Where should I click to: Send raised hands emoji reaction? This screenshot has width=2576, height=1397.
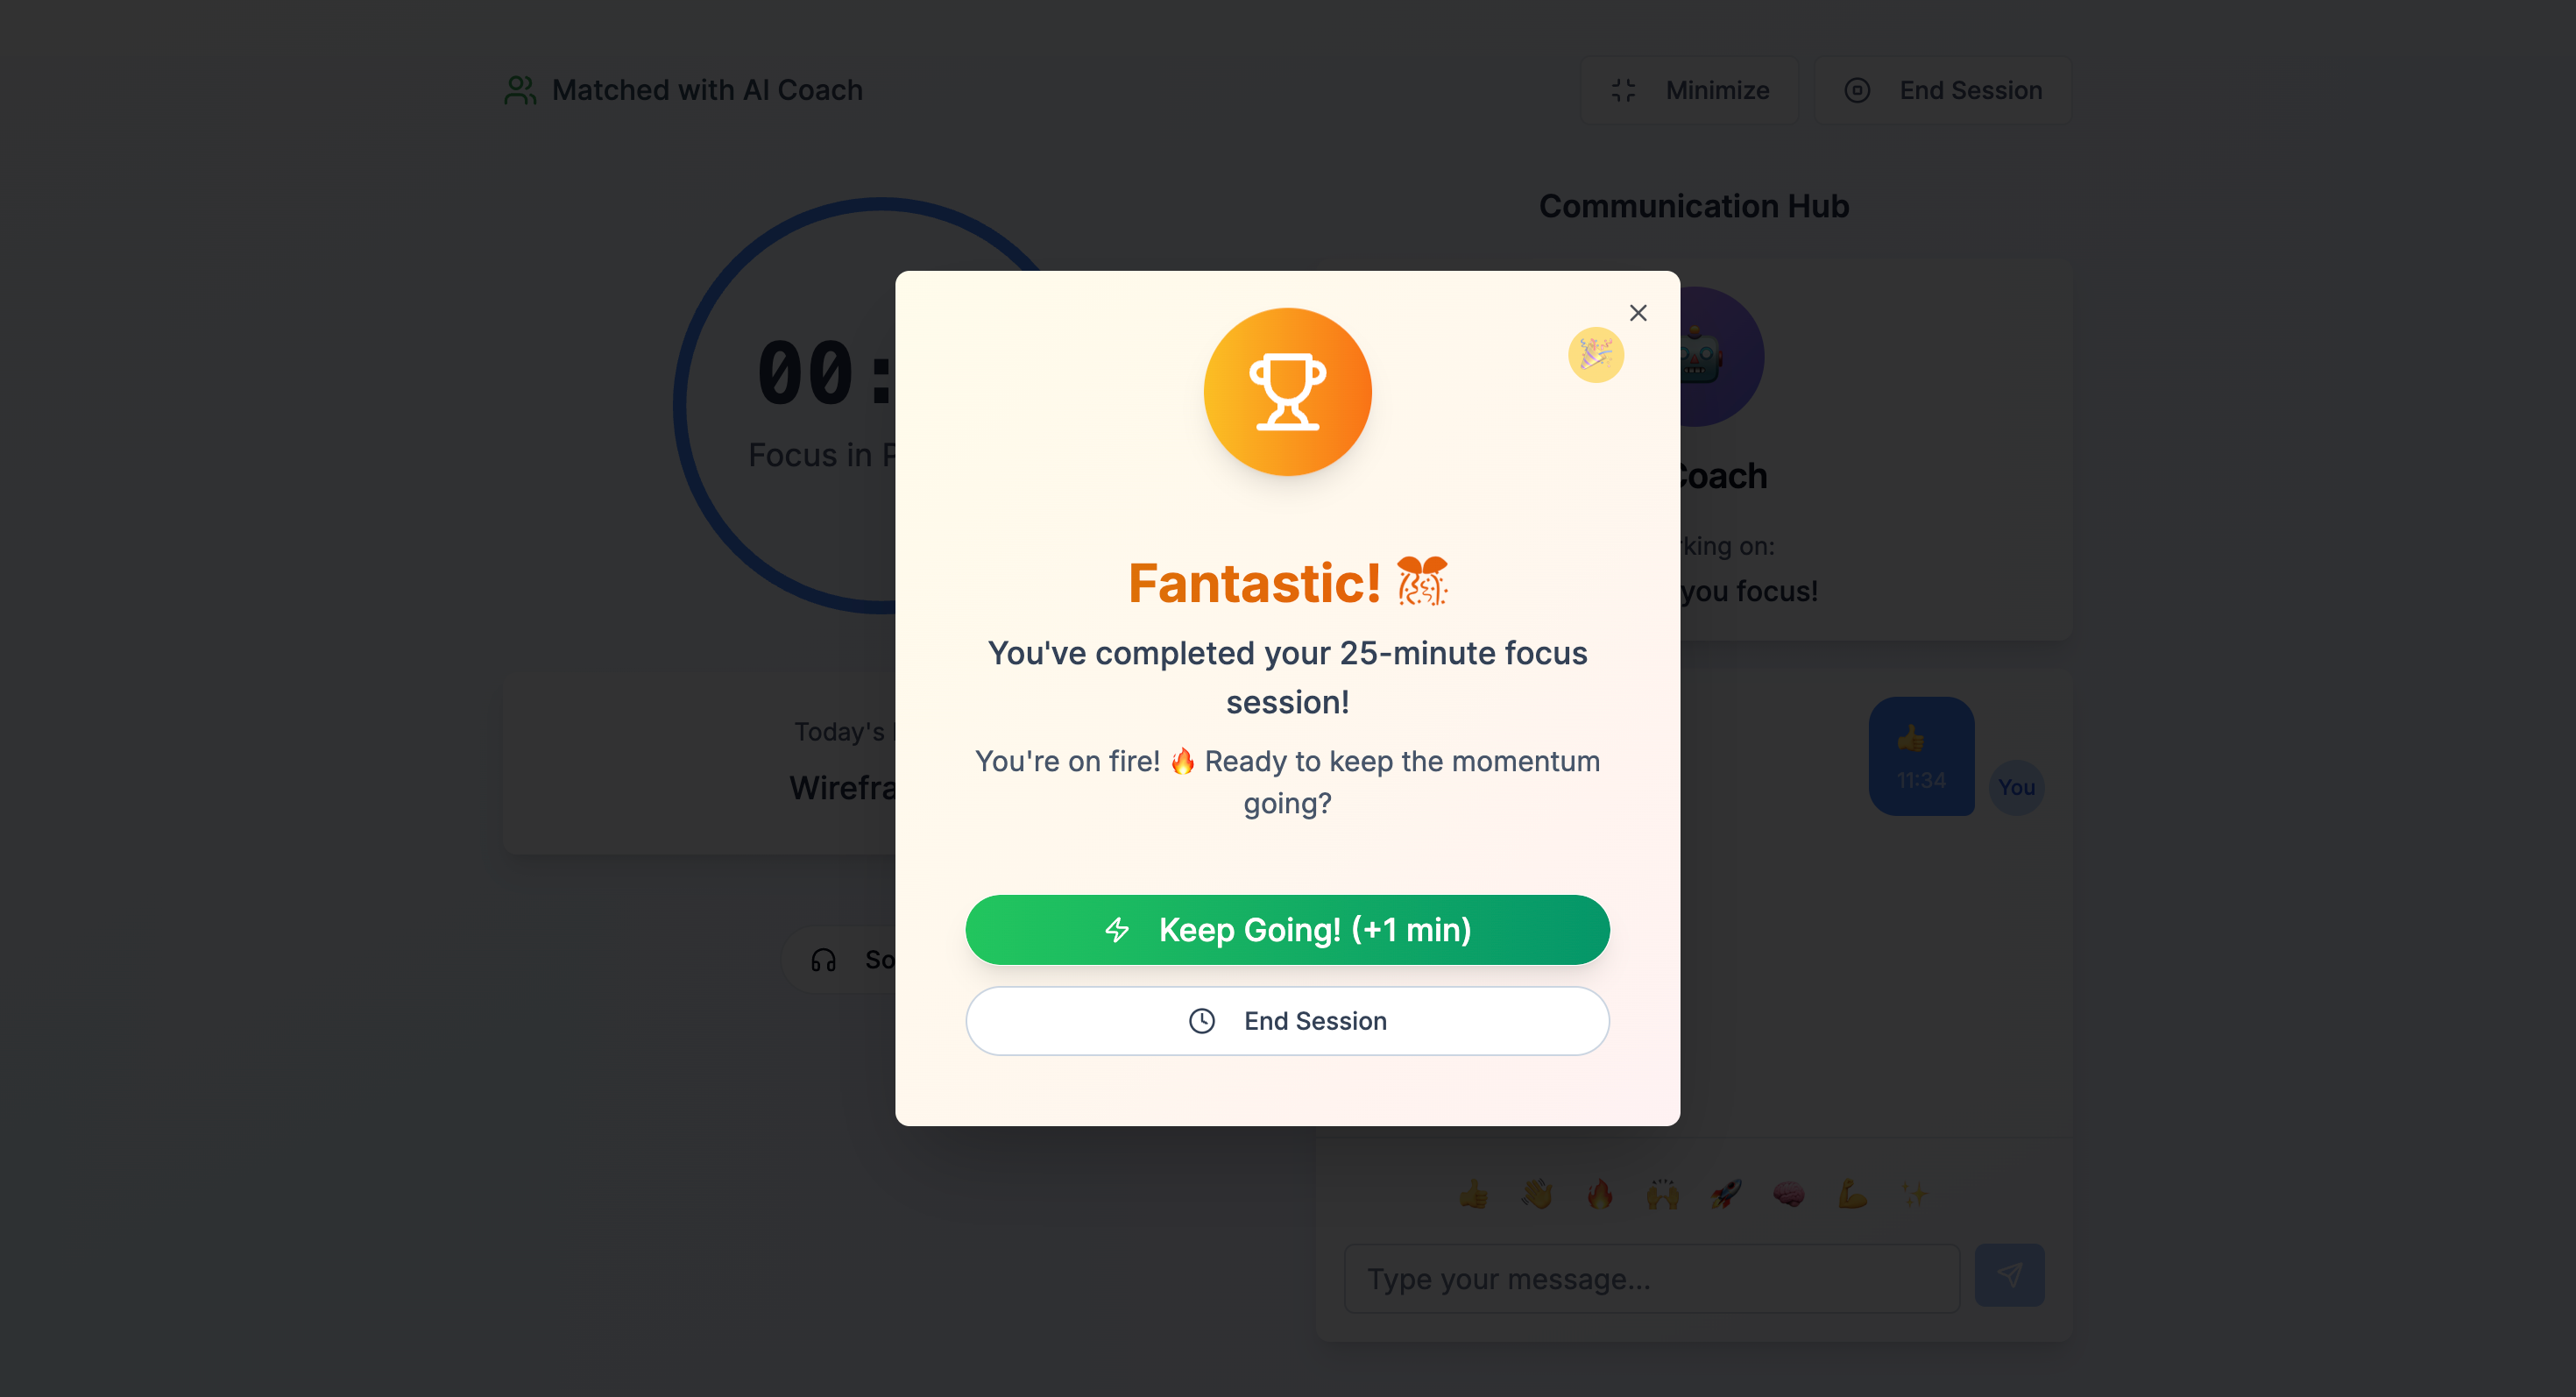tap(1662, 1194)
